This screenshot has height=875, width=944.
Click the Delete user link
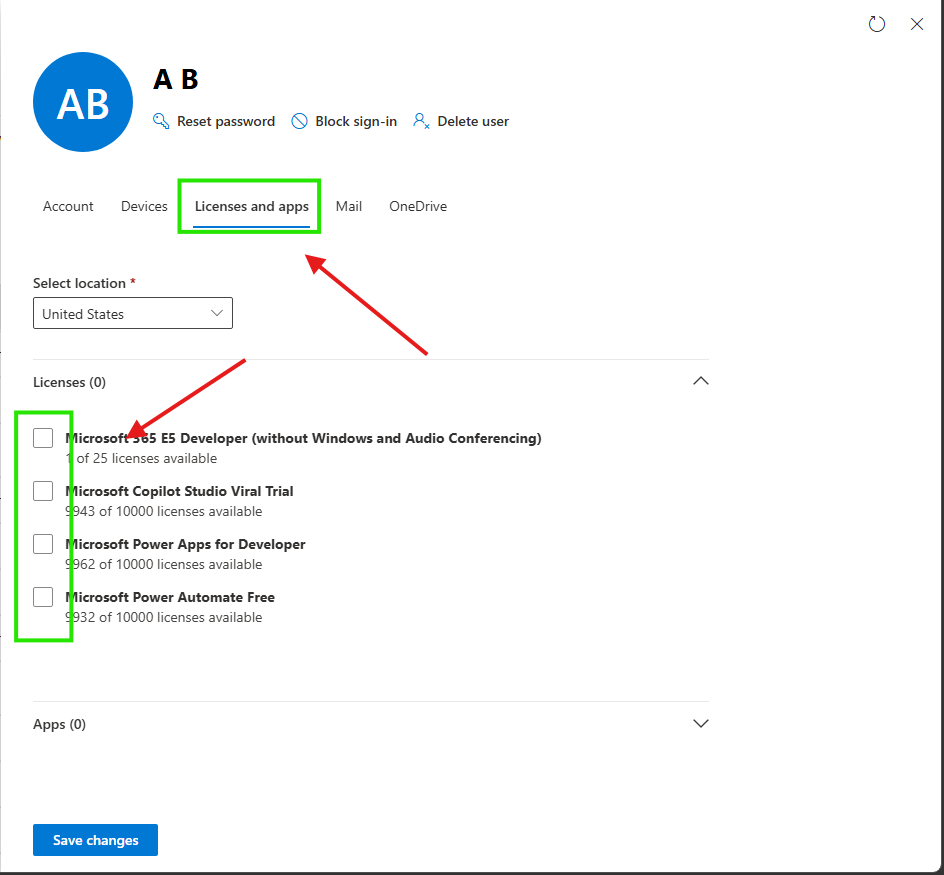473,122
